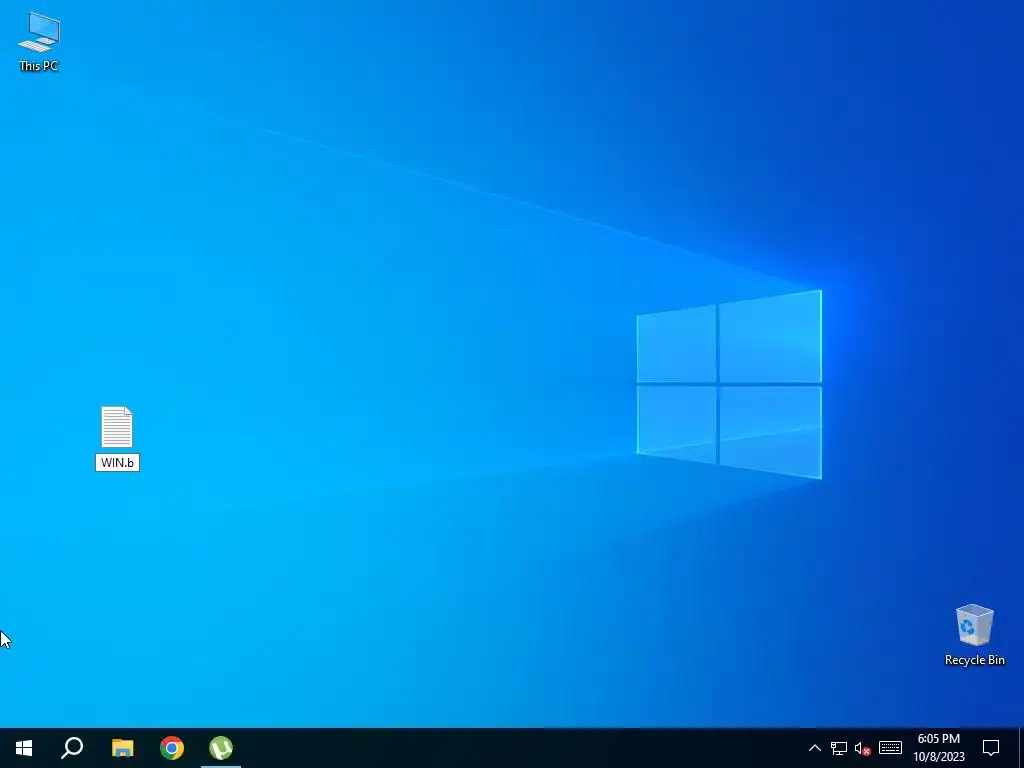Open Google Chrome from taskbar
The width and height of the screenshot is (1024, 768).
coord(172,748)
